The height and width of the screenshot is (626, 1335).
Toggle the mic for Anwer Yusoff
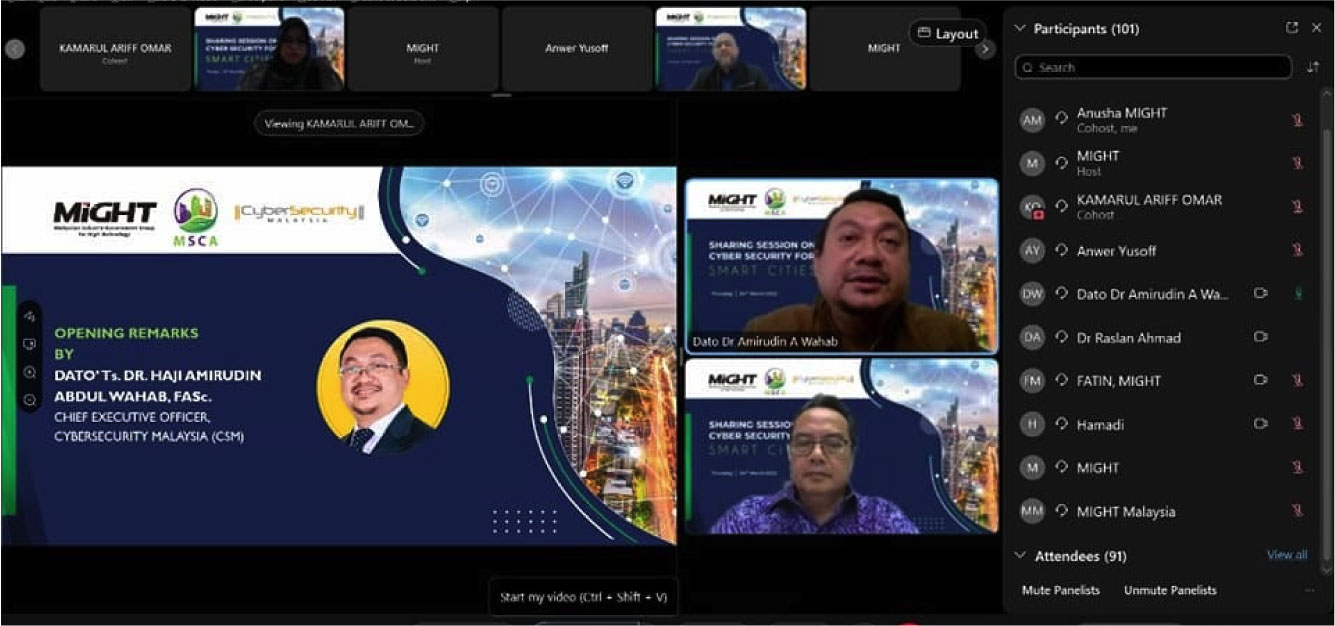(x=1298, y=251)
